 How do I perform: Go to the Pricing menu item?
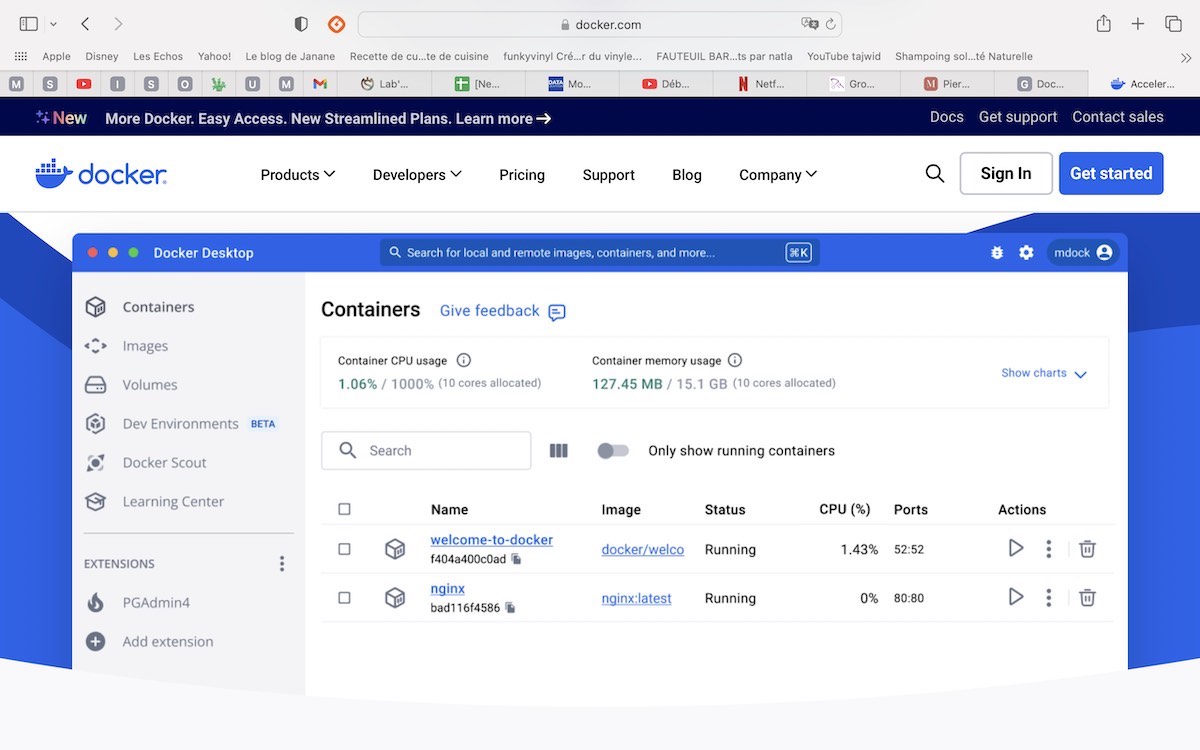click(x=522, y=175)
